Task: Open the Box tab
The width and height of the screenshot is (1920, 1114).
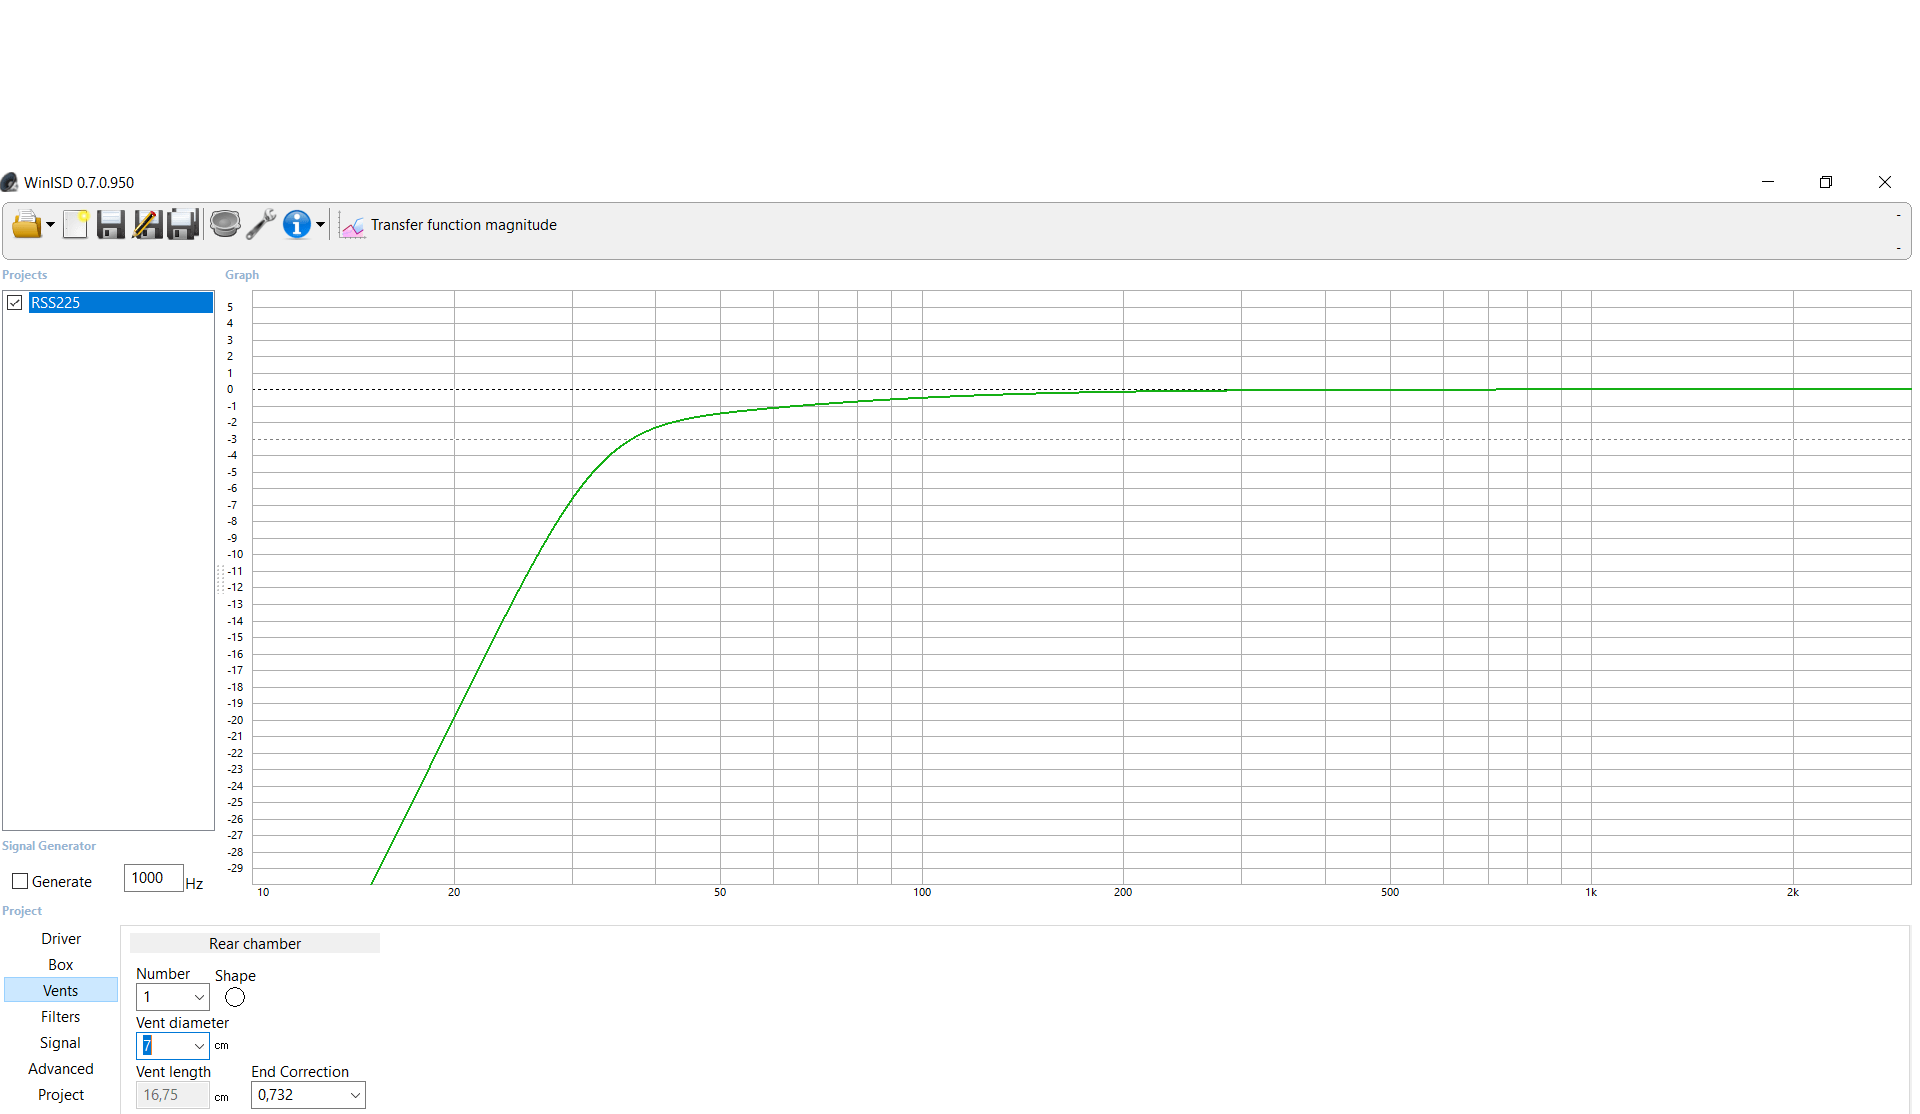Action: 61,965
